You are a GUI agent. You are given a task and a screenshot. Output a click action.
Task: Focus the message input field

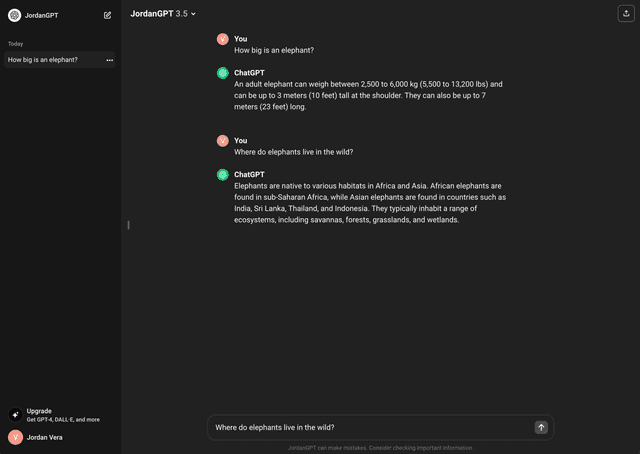[370, 427]
